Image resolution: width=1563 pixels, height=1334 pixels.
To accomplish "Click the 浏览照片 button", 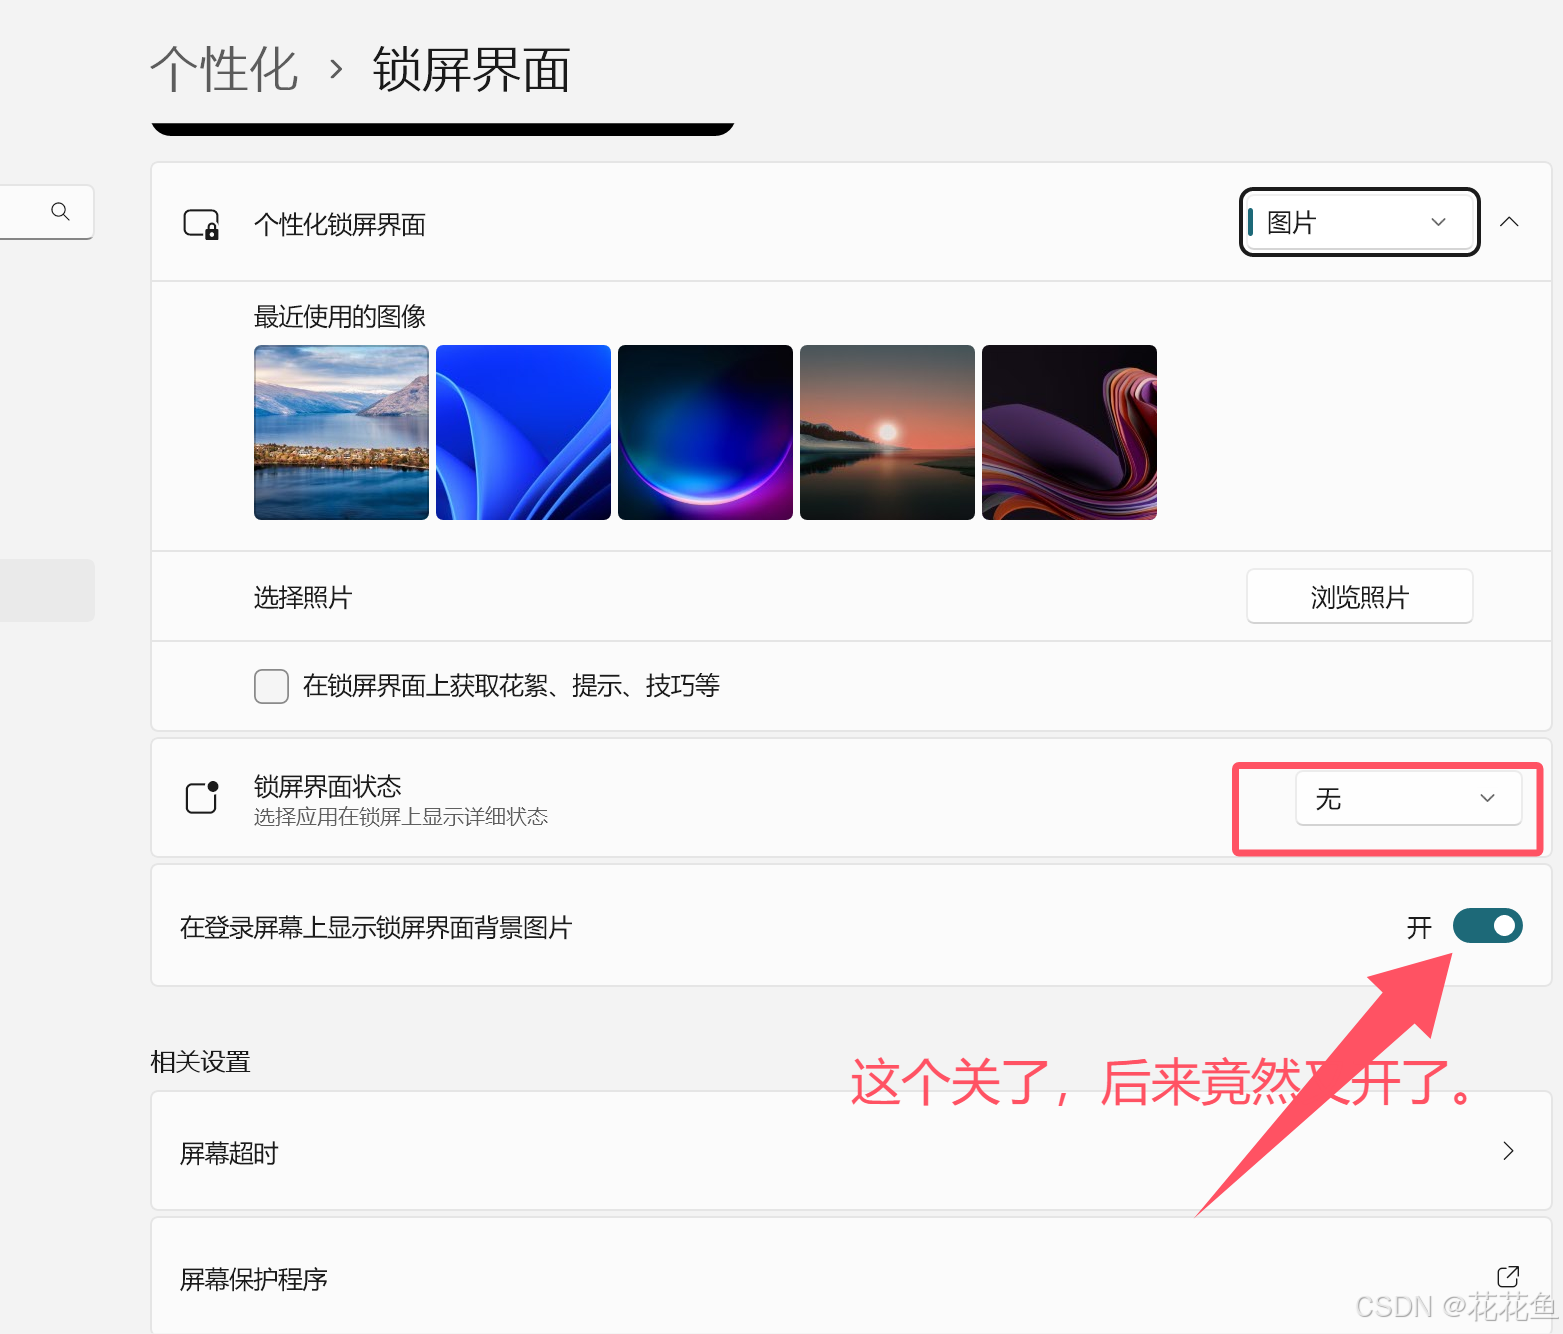I will coord(1360,596).
